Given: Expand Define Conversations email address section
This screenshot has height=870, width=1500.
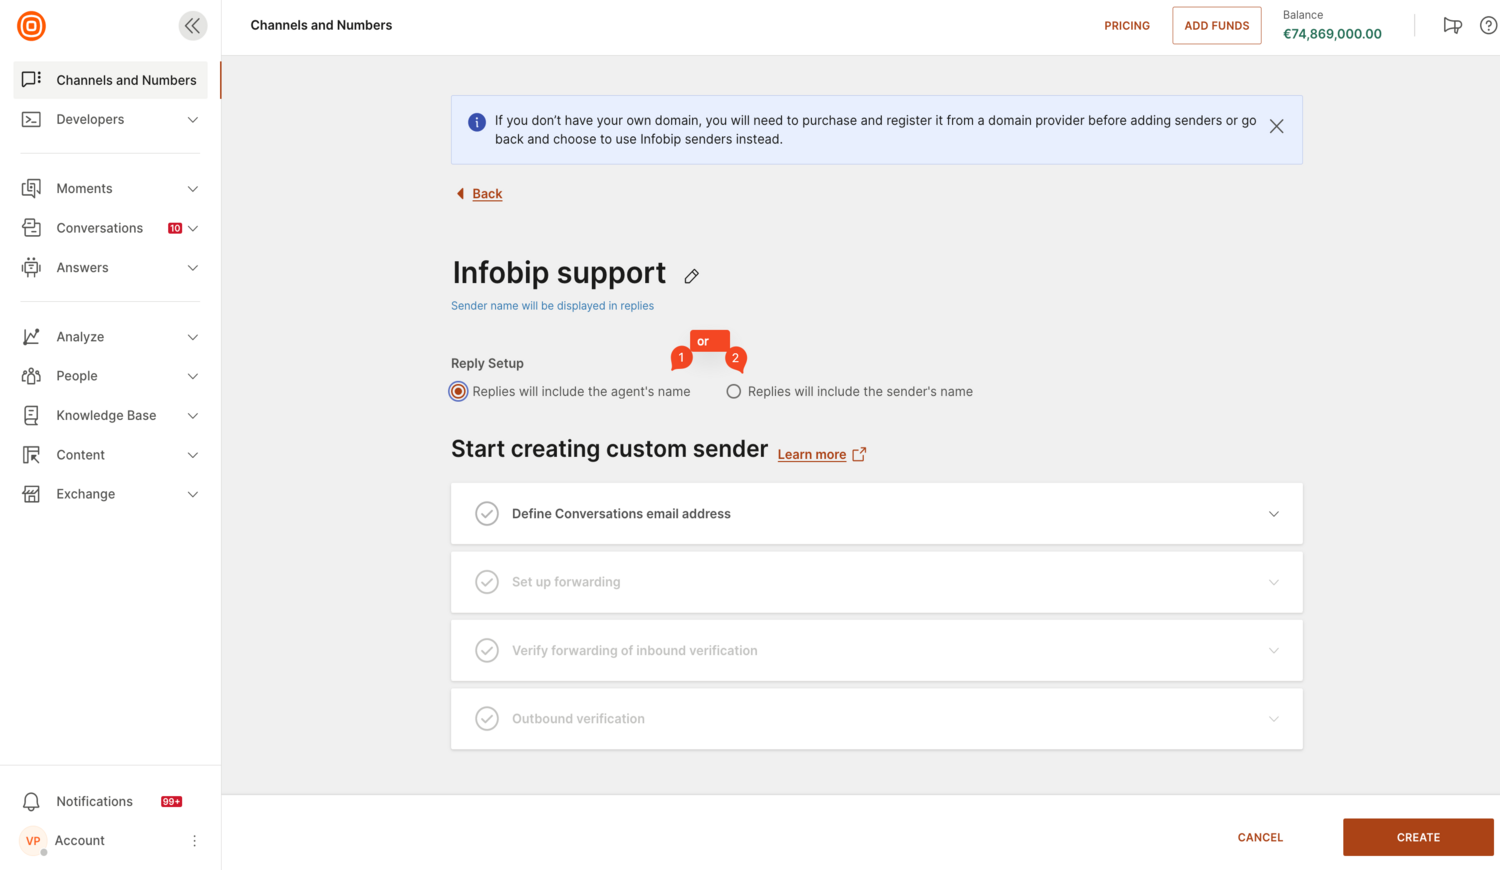Looking at the screenshot, I should (1273, 514).
